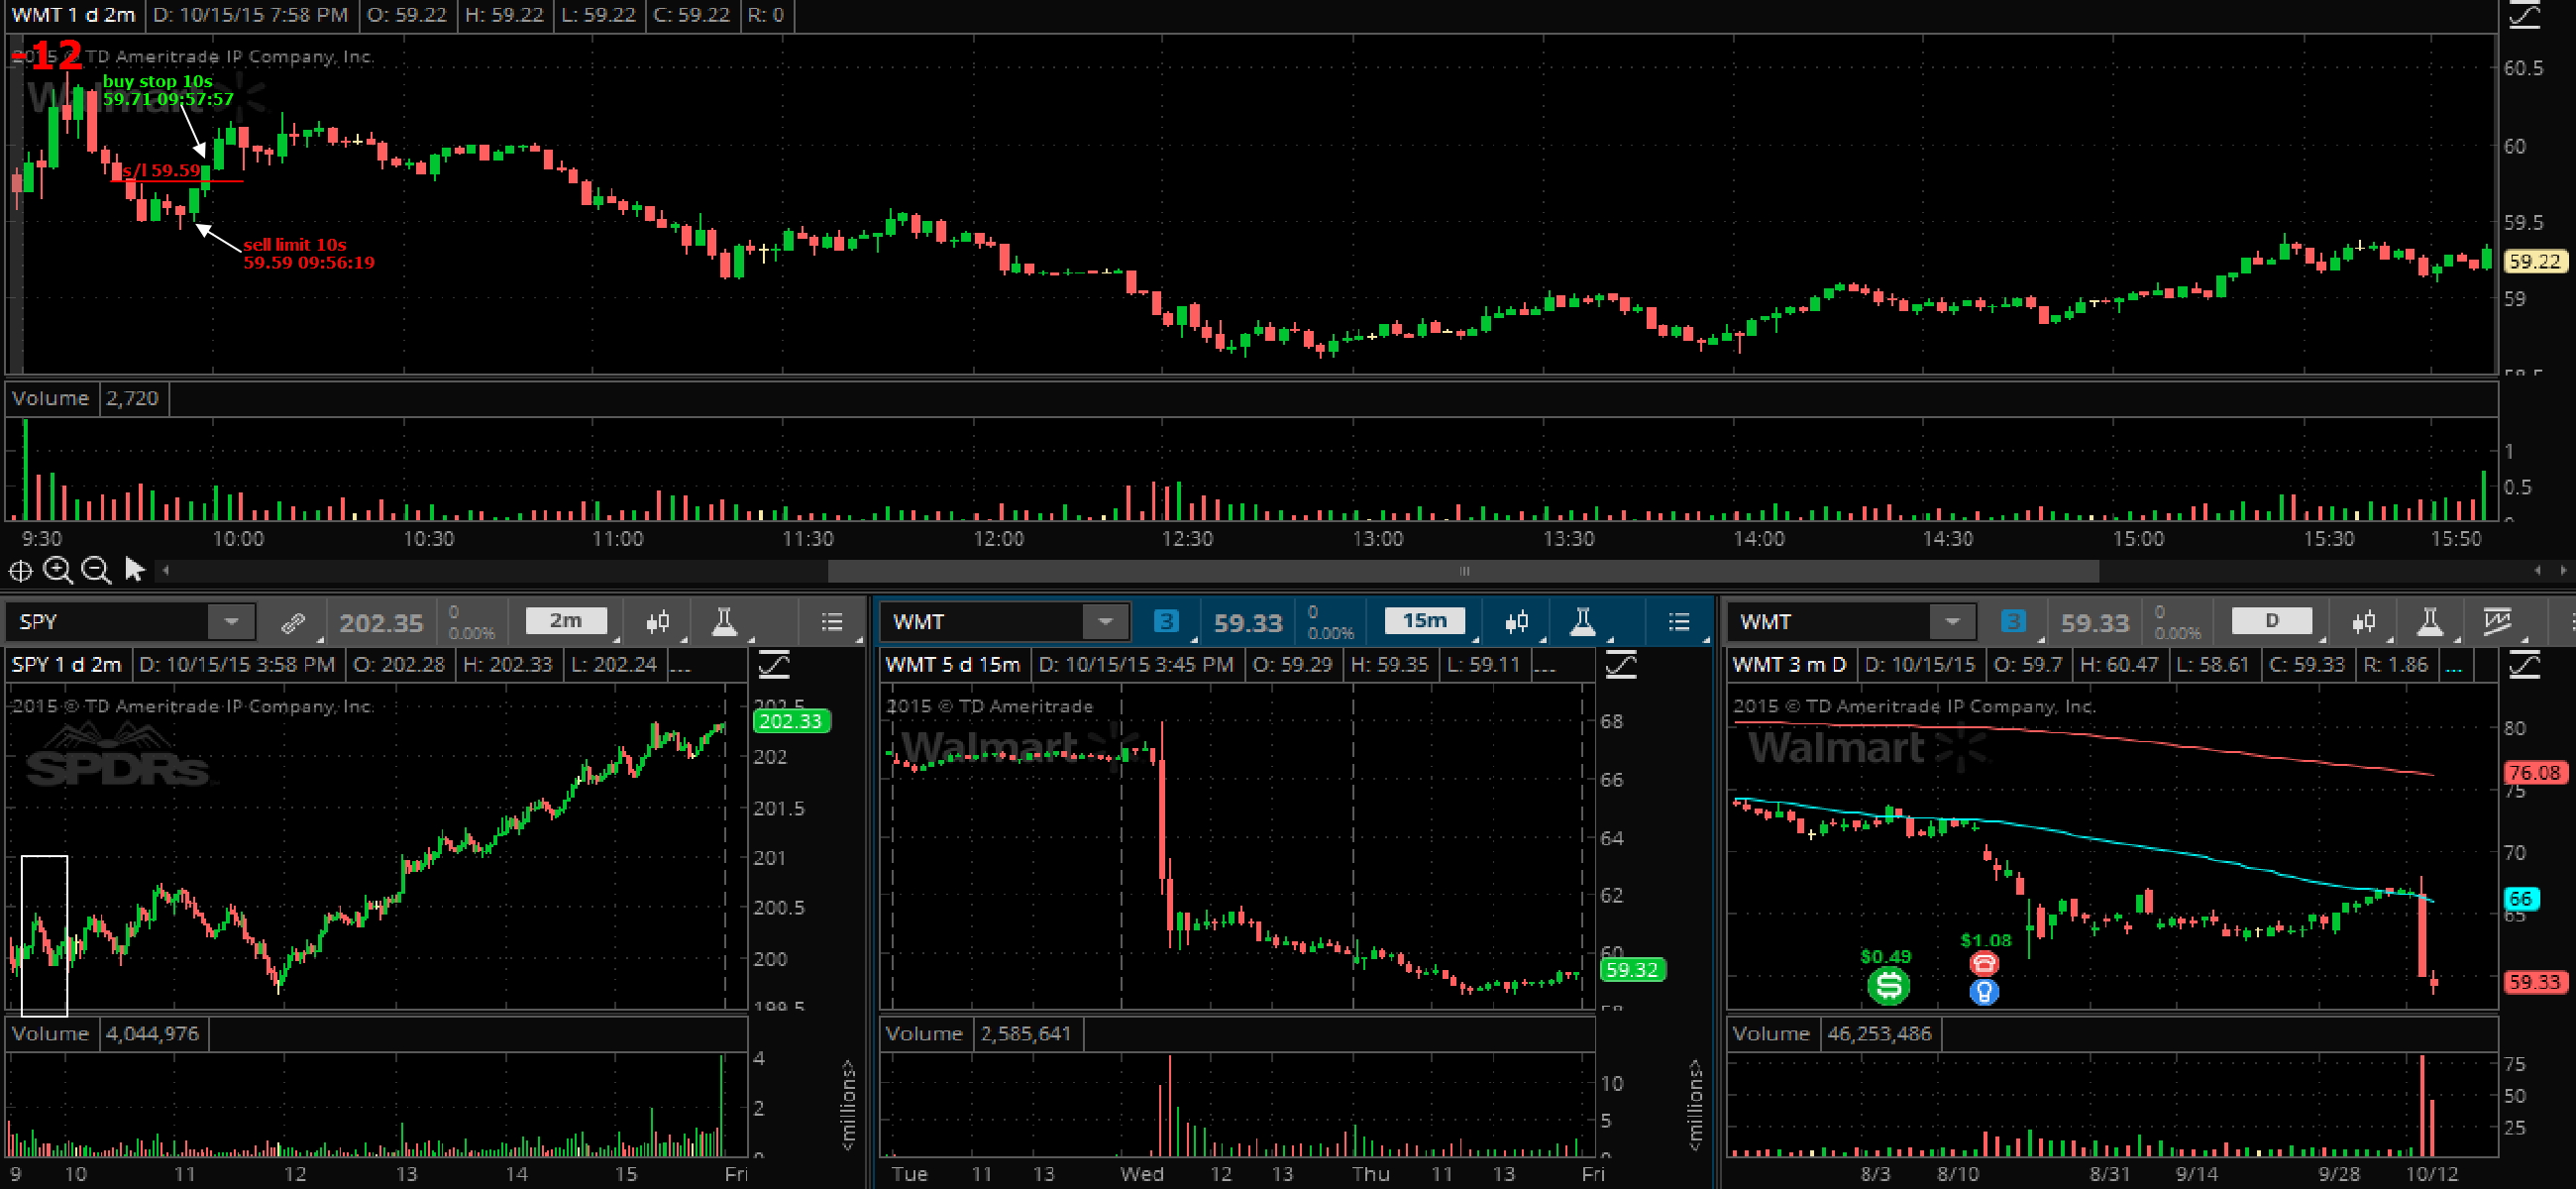
Task: Click the 'WMT 5 d 15m' header label
Action: click(953, 665)
